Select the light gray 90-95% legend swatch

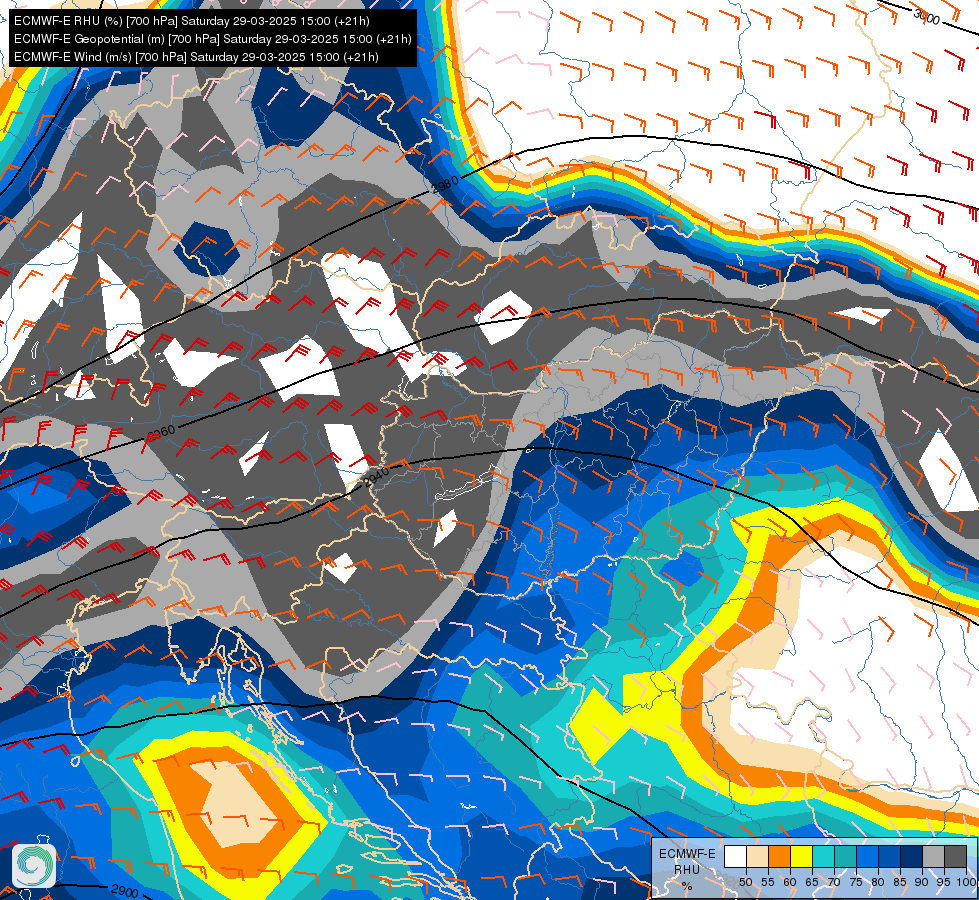coord(933,856)
